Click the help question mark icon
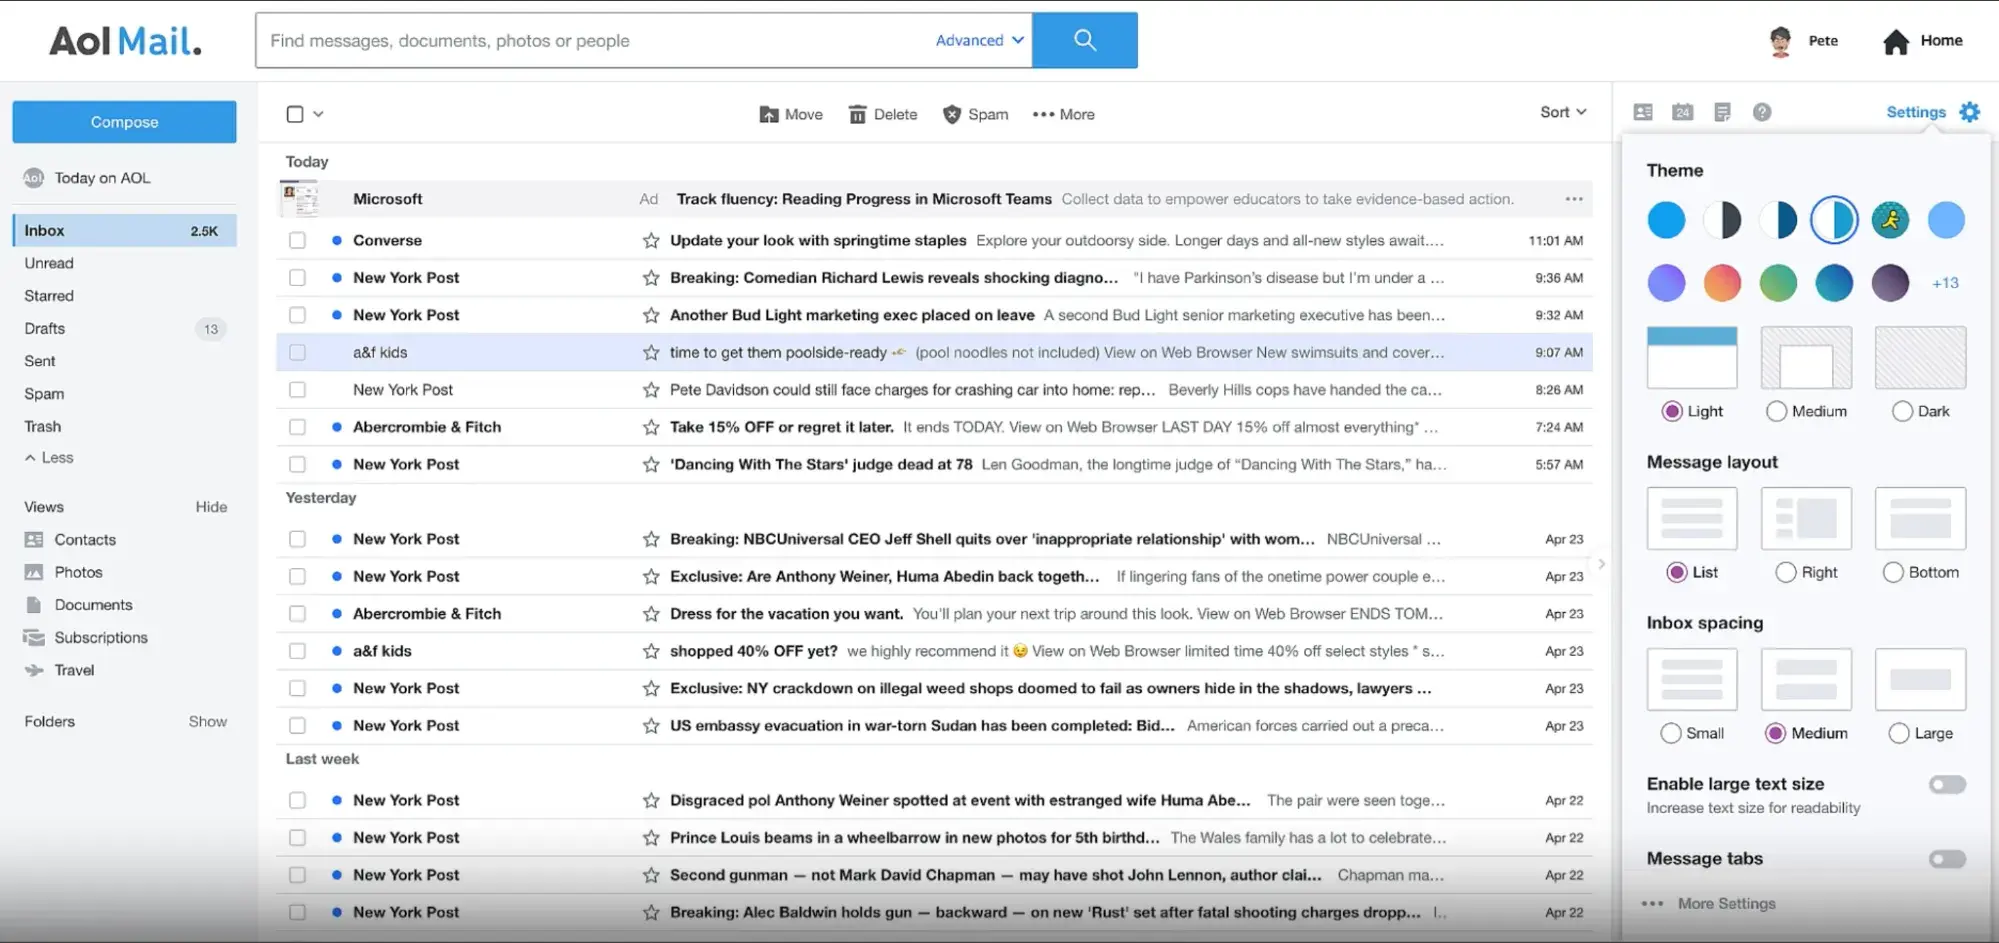Screen dimensions: 1999x943 coord(1762,112)
